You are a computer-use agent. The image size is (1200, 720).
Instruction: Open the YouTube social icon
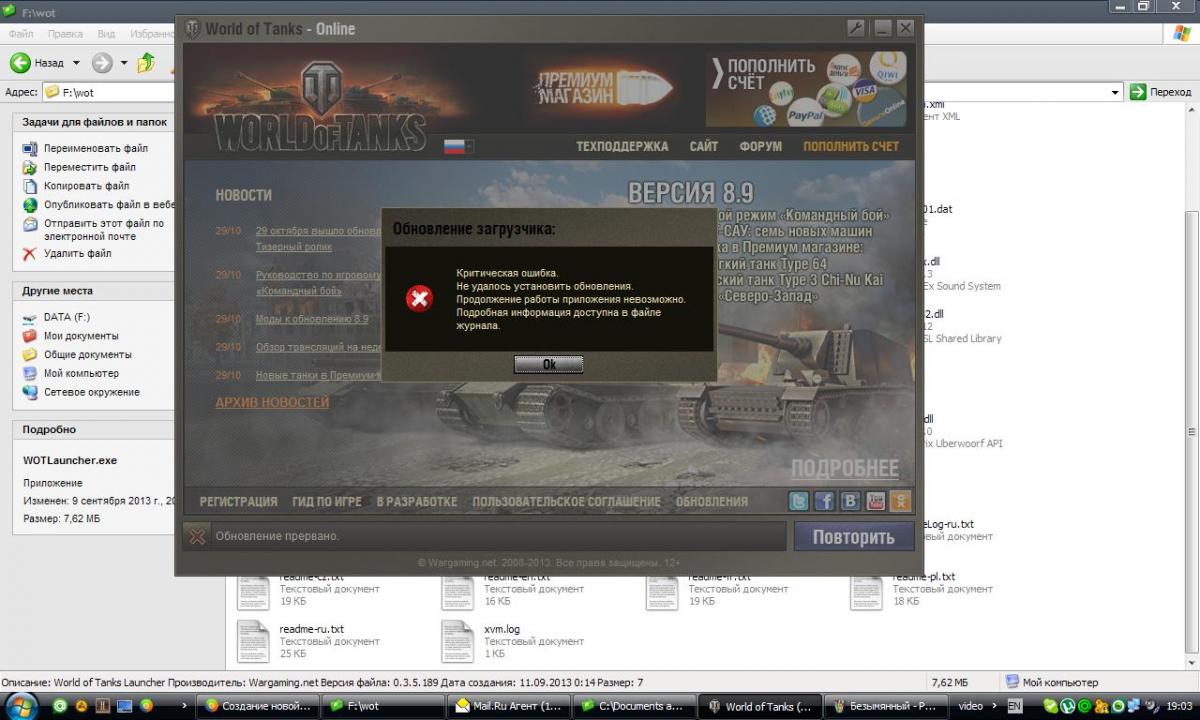coord(876,501)
